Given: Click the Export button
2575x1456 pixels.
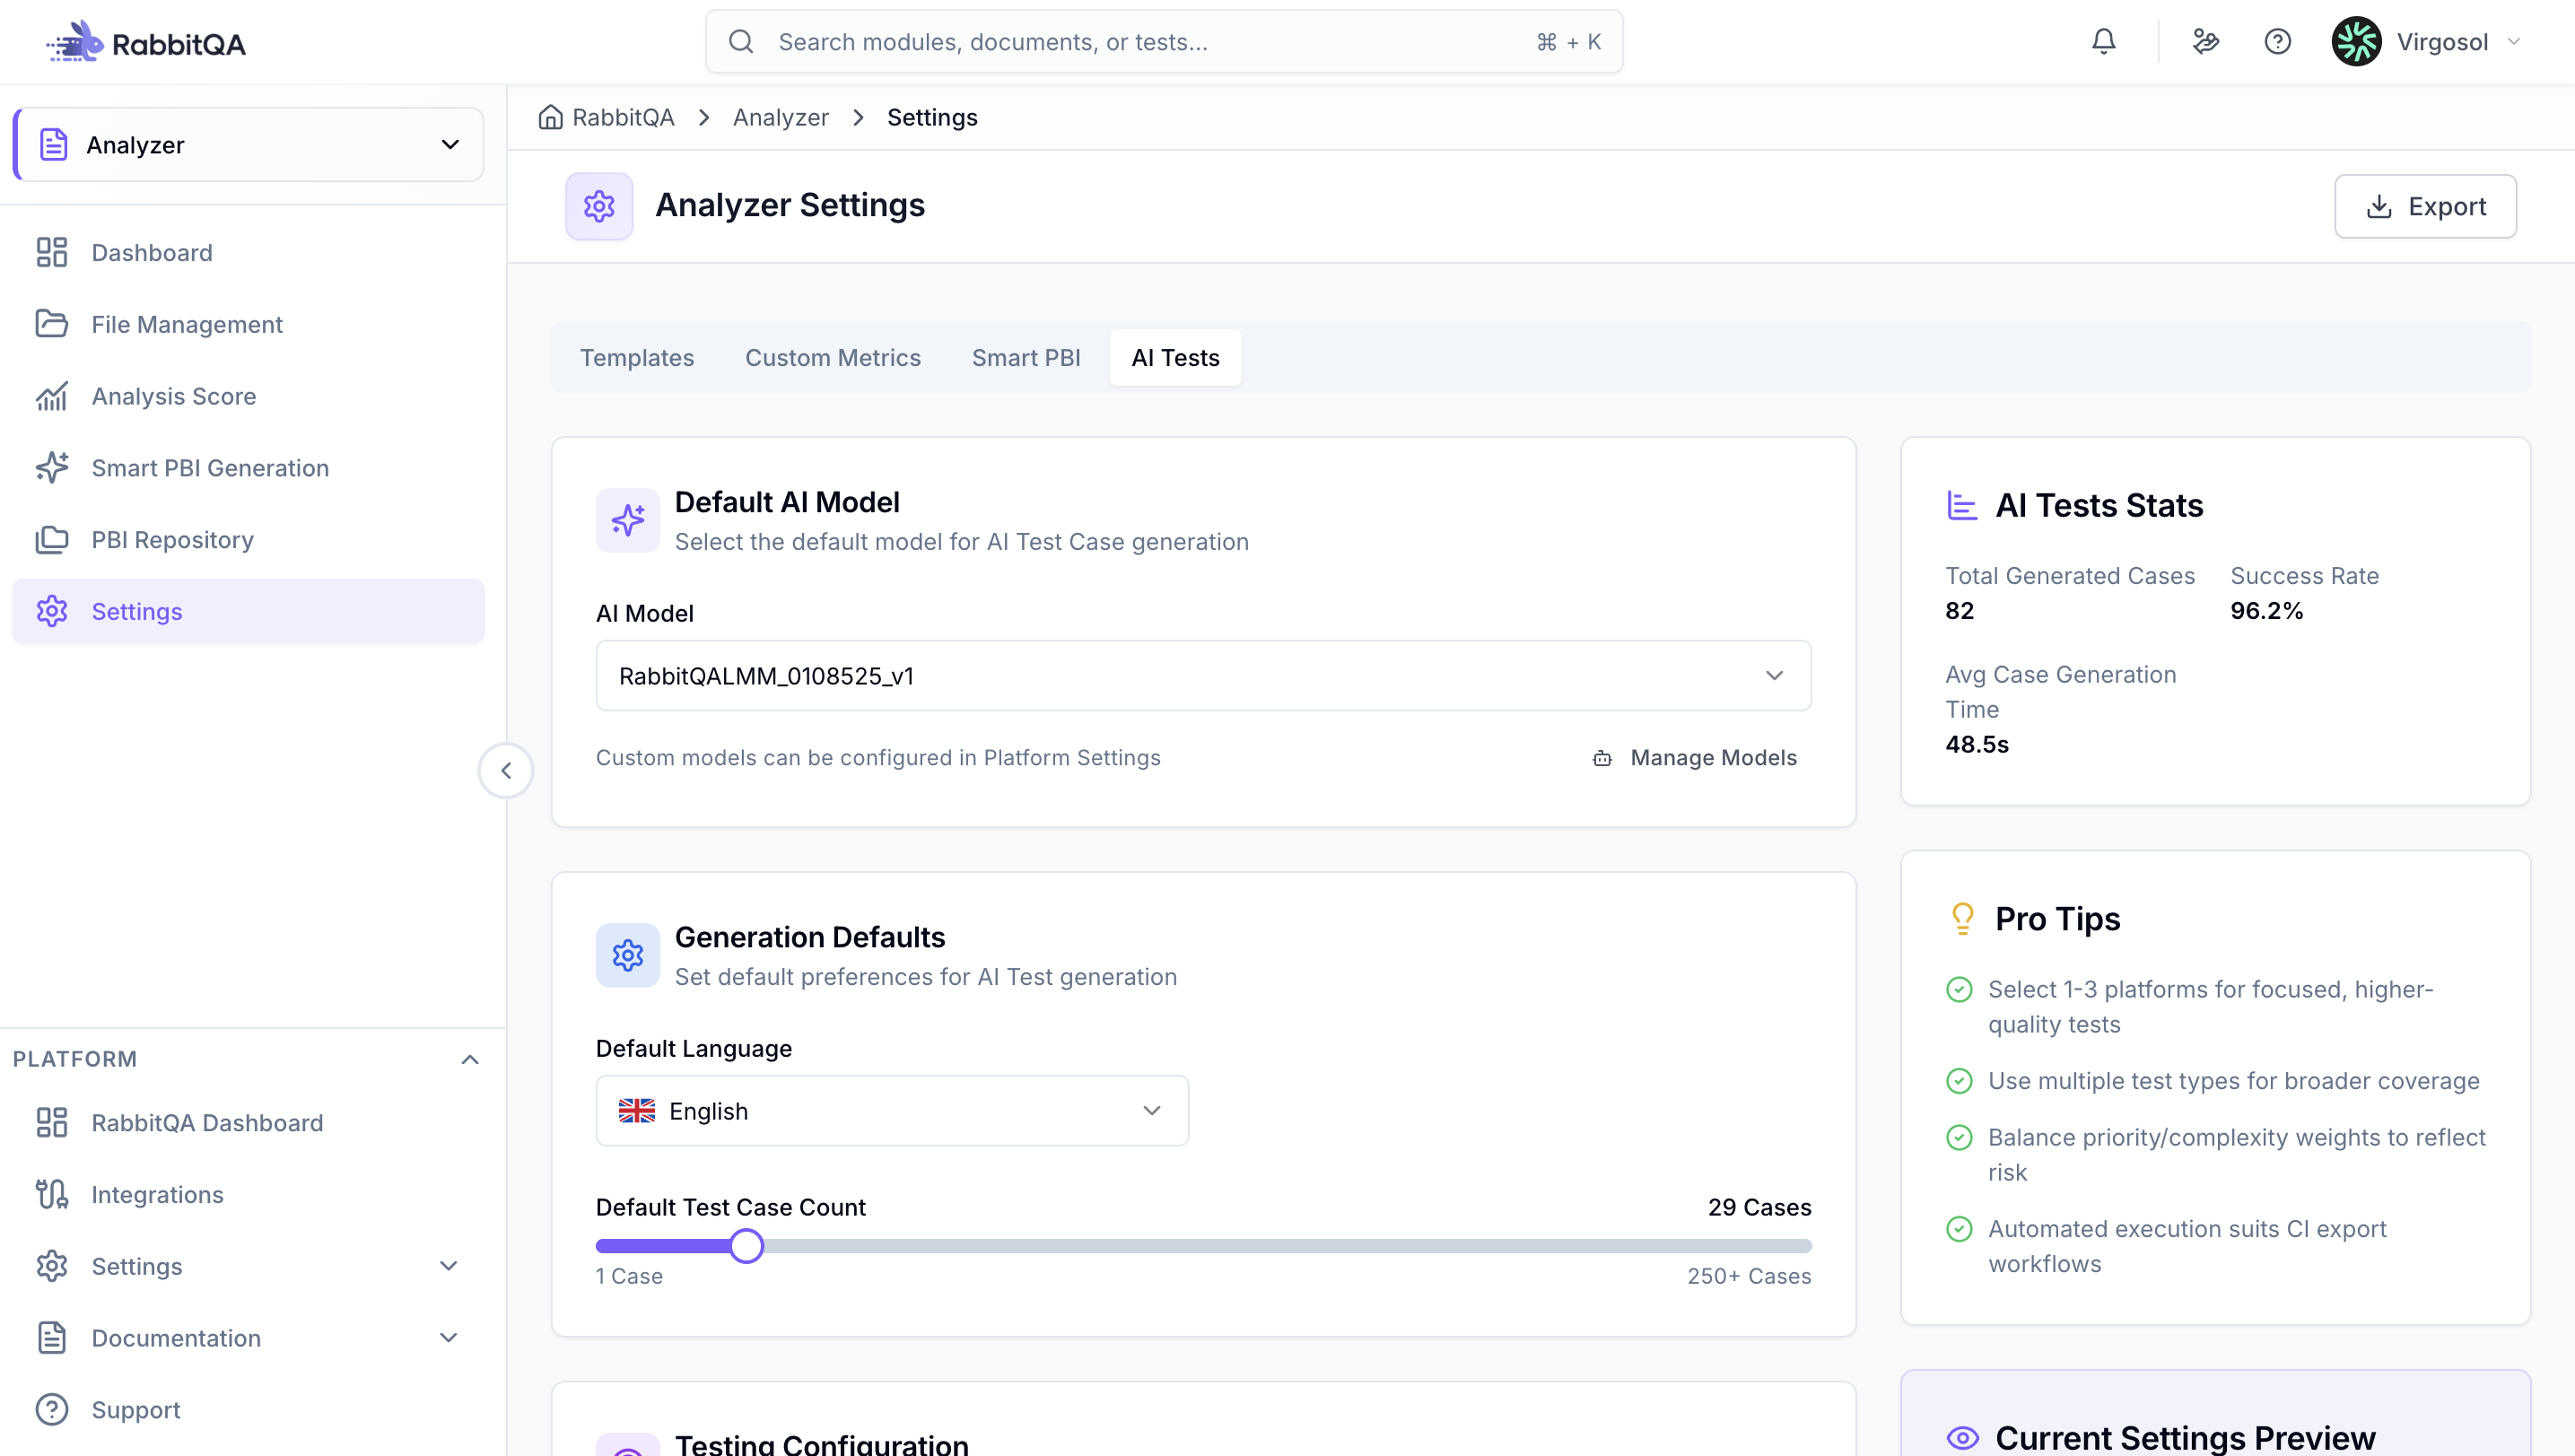Looking at the screenshot, I should pyautogui.click(x=2425, y=206).
